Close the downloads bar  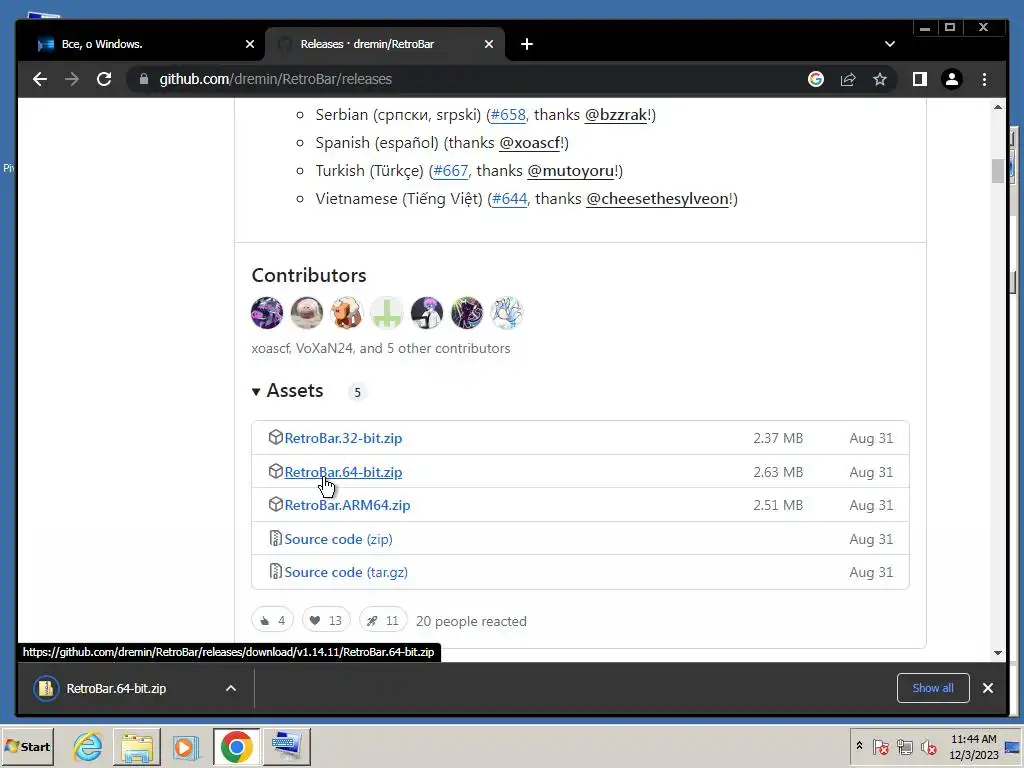pos(987,688)
